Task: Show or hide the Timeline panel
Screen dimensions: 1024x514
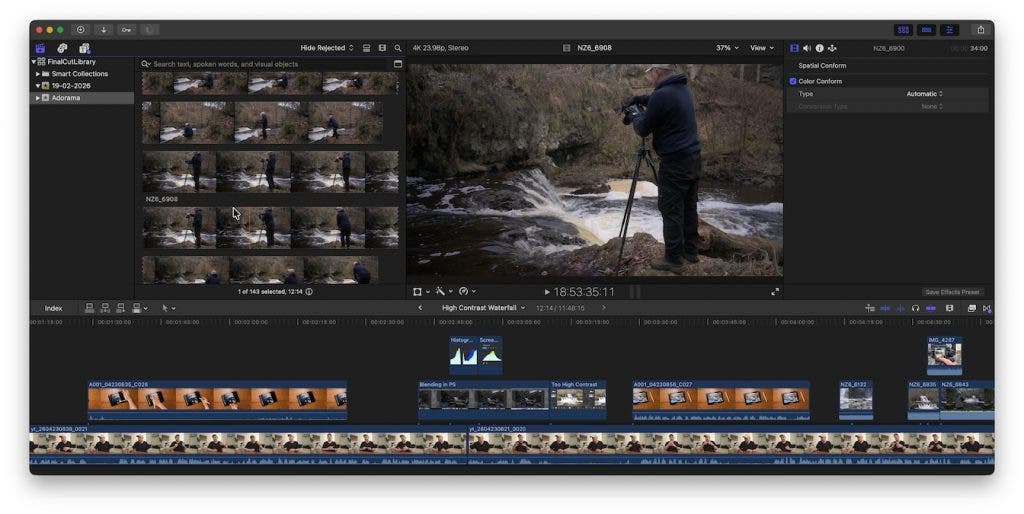Action: point(926,29)
